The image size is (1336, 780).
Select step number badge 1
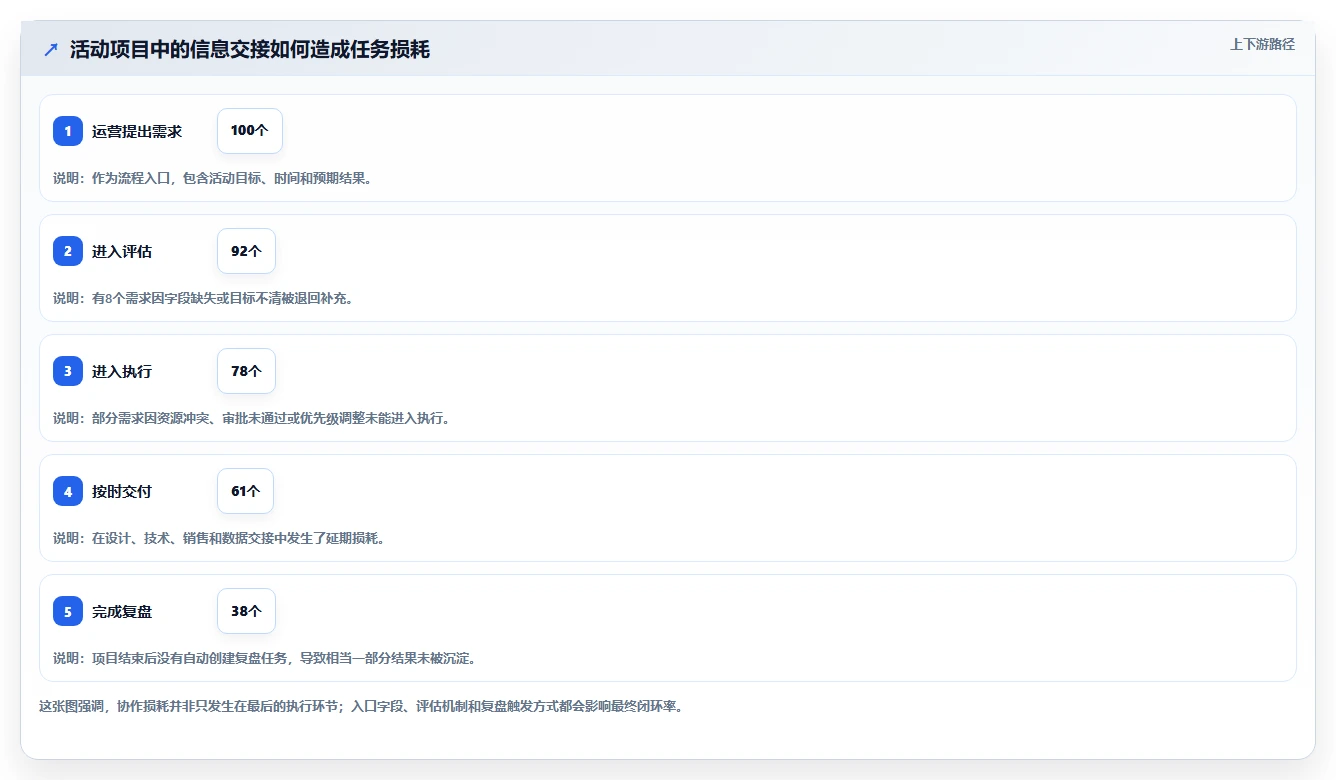coord(68,131)
